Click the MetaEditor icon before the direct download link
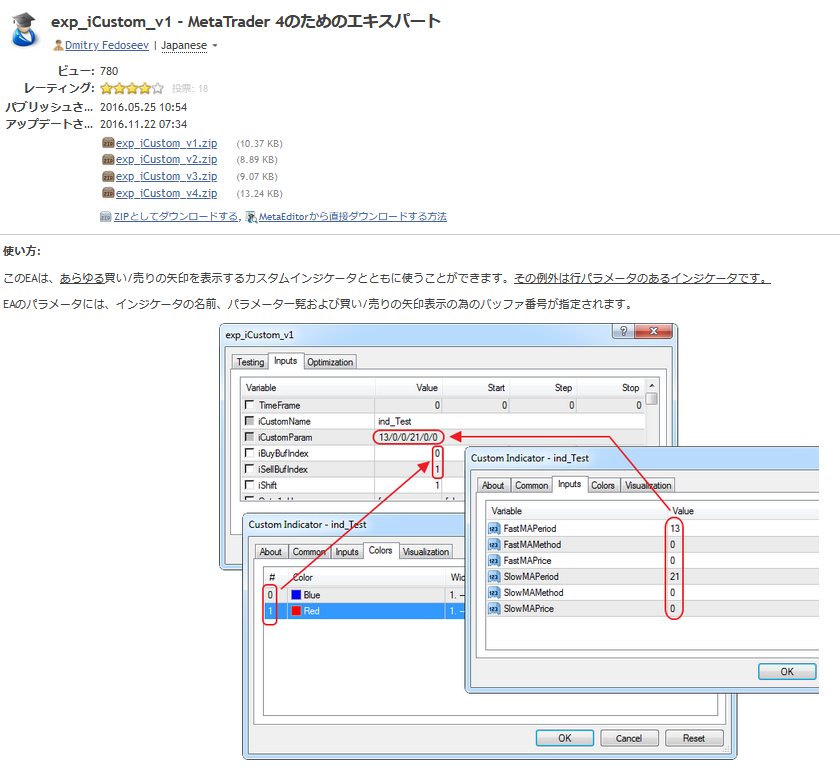 251,216
